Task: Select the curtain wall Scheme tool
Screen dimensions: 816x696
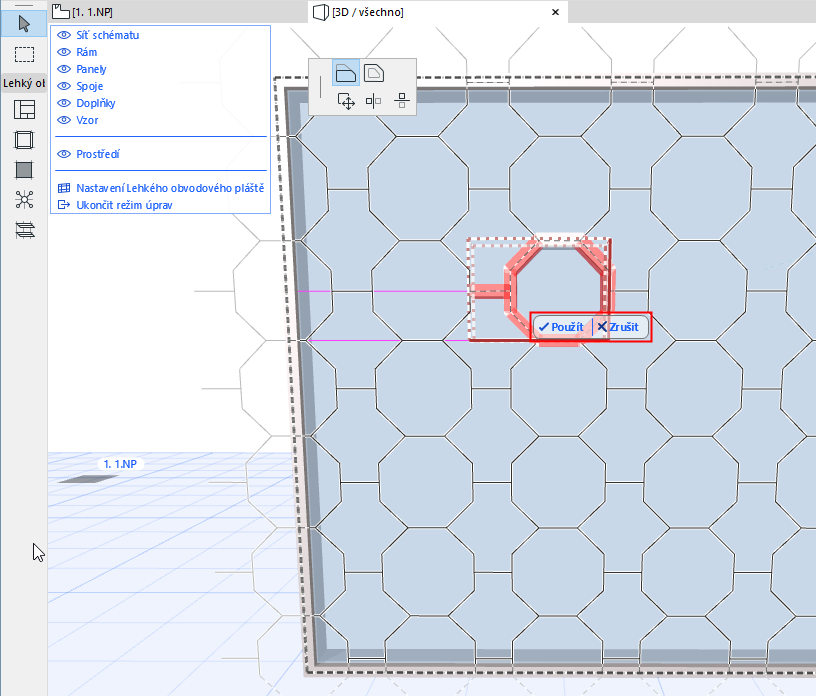Action: tap(24, 110)
